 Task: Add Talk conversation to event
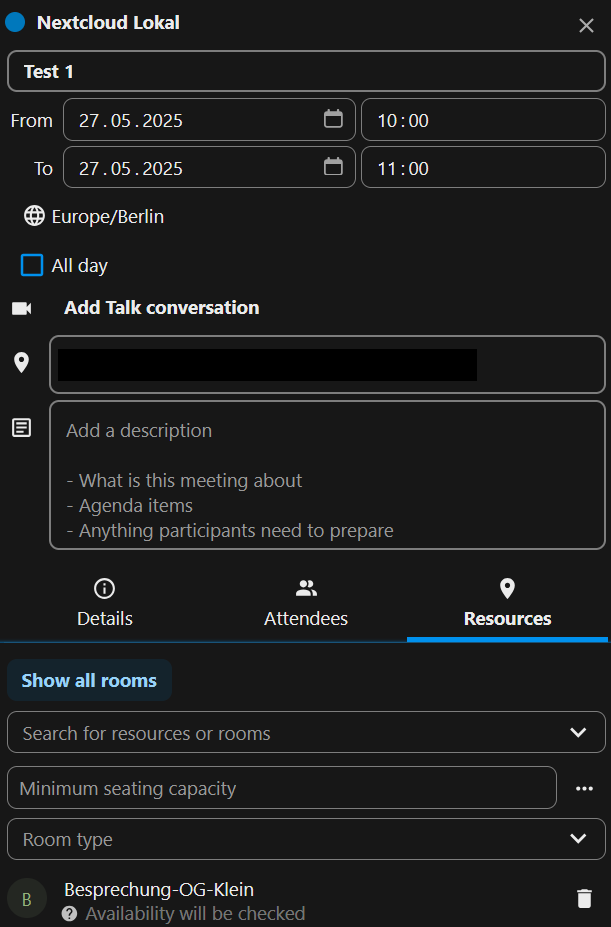[161, 307]
